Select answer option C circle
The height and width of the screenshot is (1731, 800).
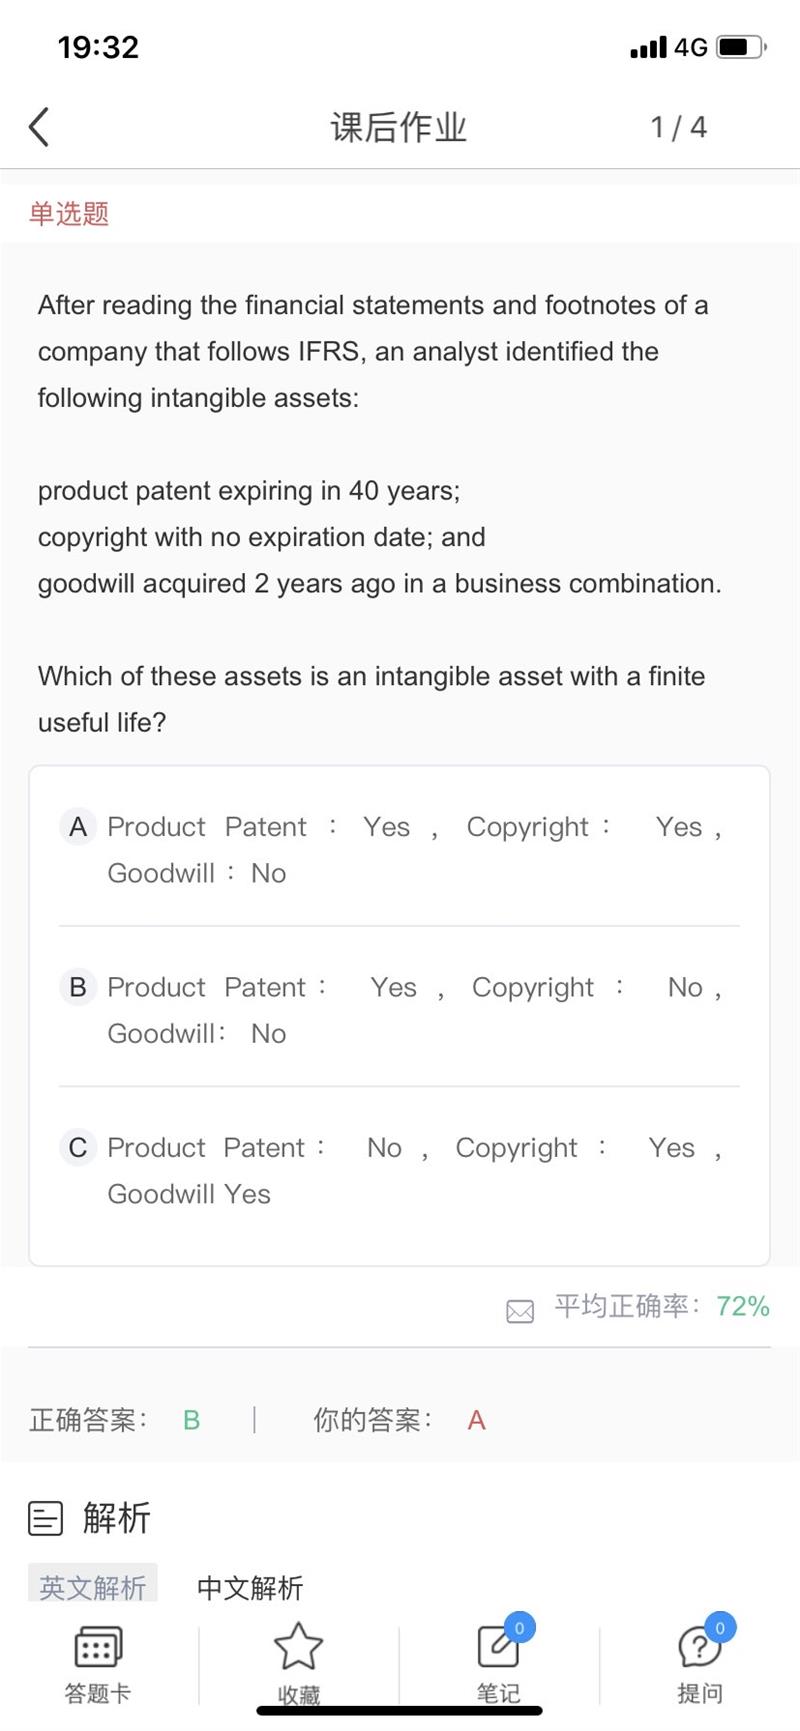click(x=78, y=1147)
